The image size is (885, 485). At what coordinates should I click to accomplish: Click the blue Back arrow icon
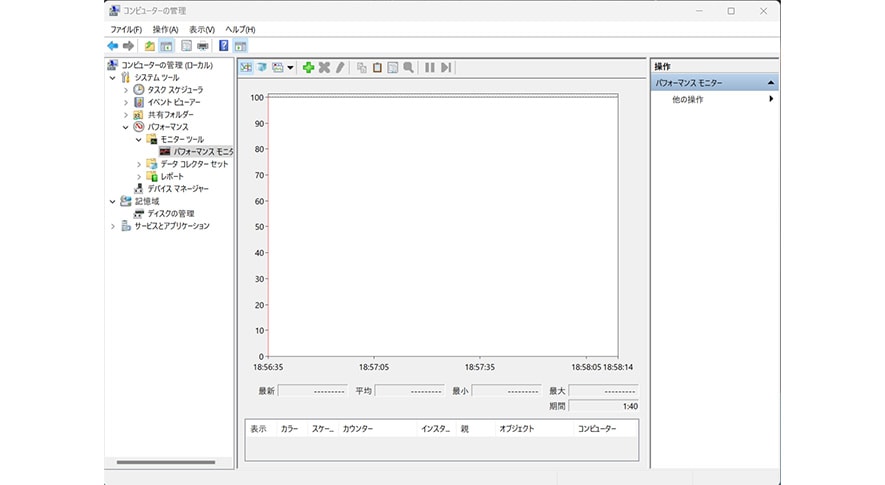(x=113, y=46)
